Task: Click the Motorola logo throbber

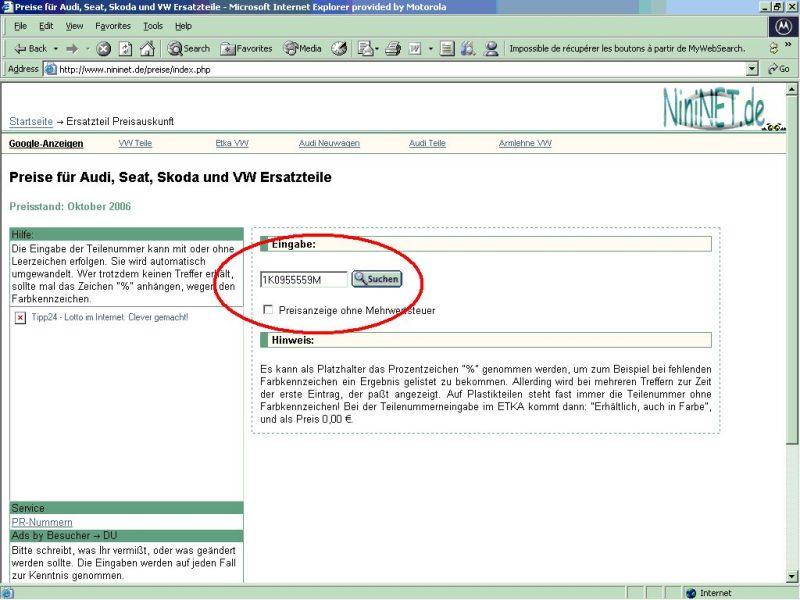Action: click(x=784, y=27)
